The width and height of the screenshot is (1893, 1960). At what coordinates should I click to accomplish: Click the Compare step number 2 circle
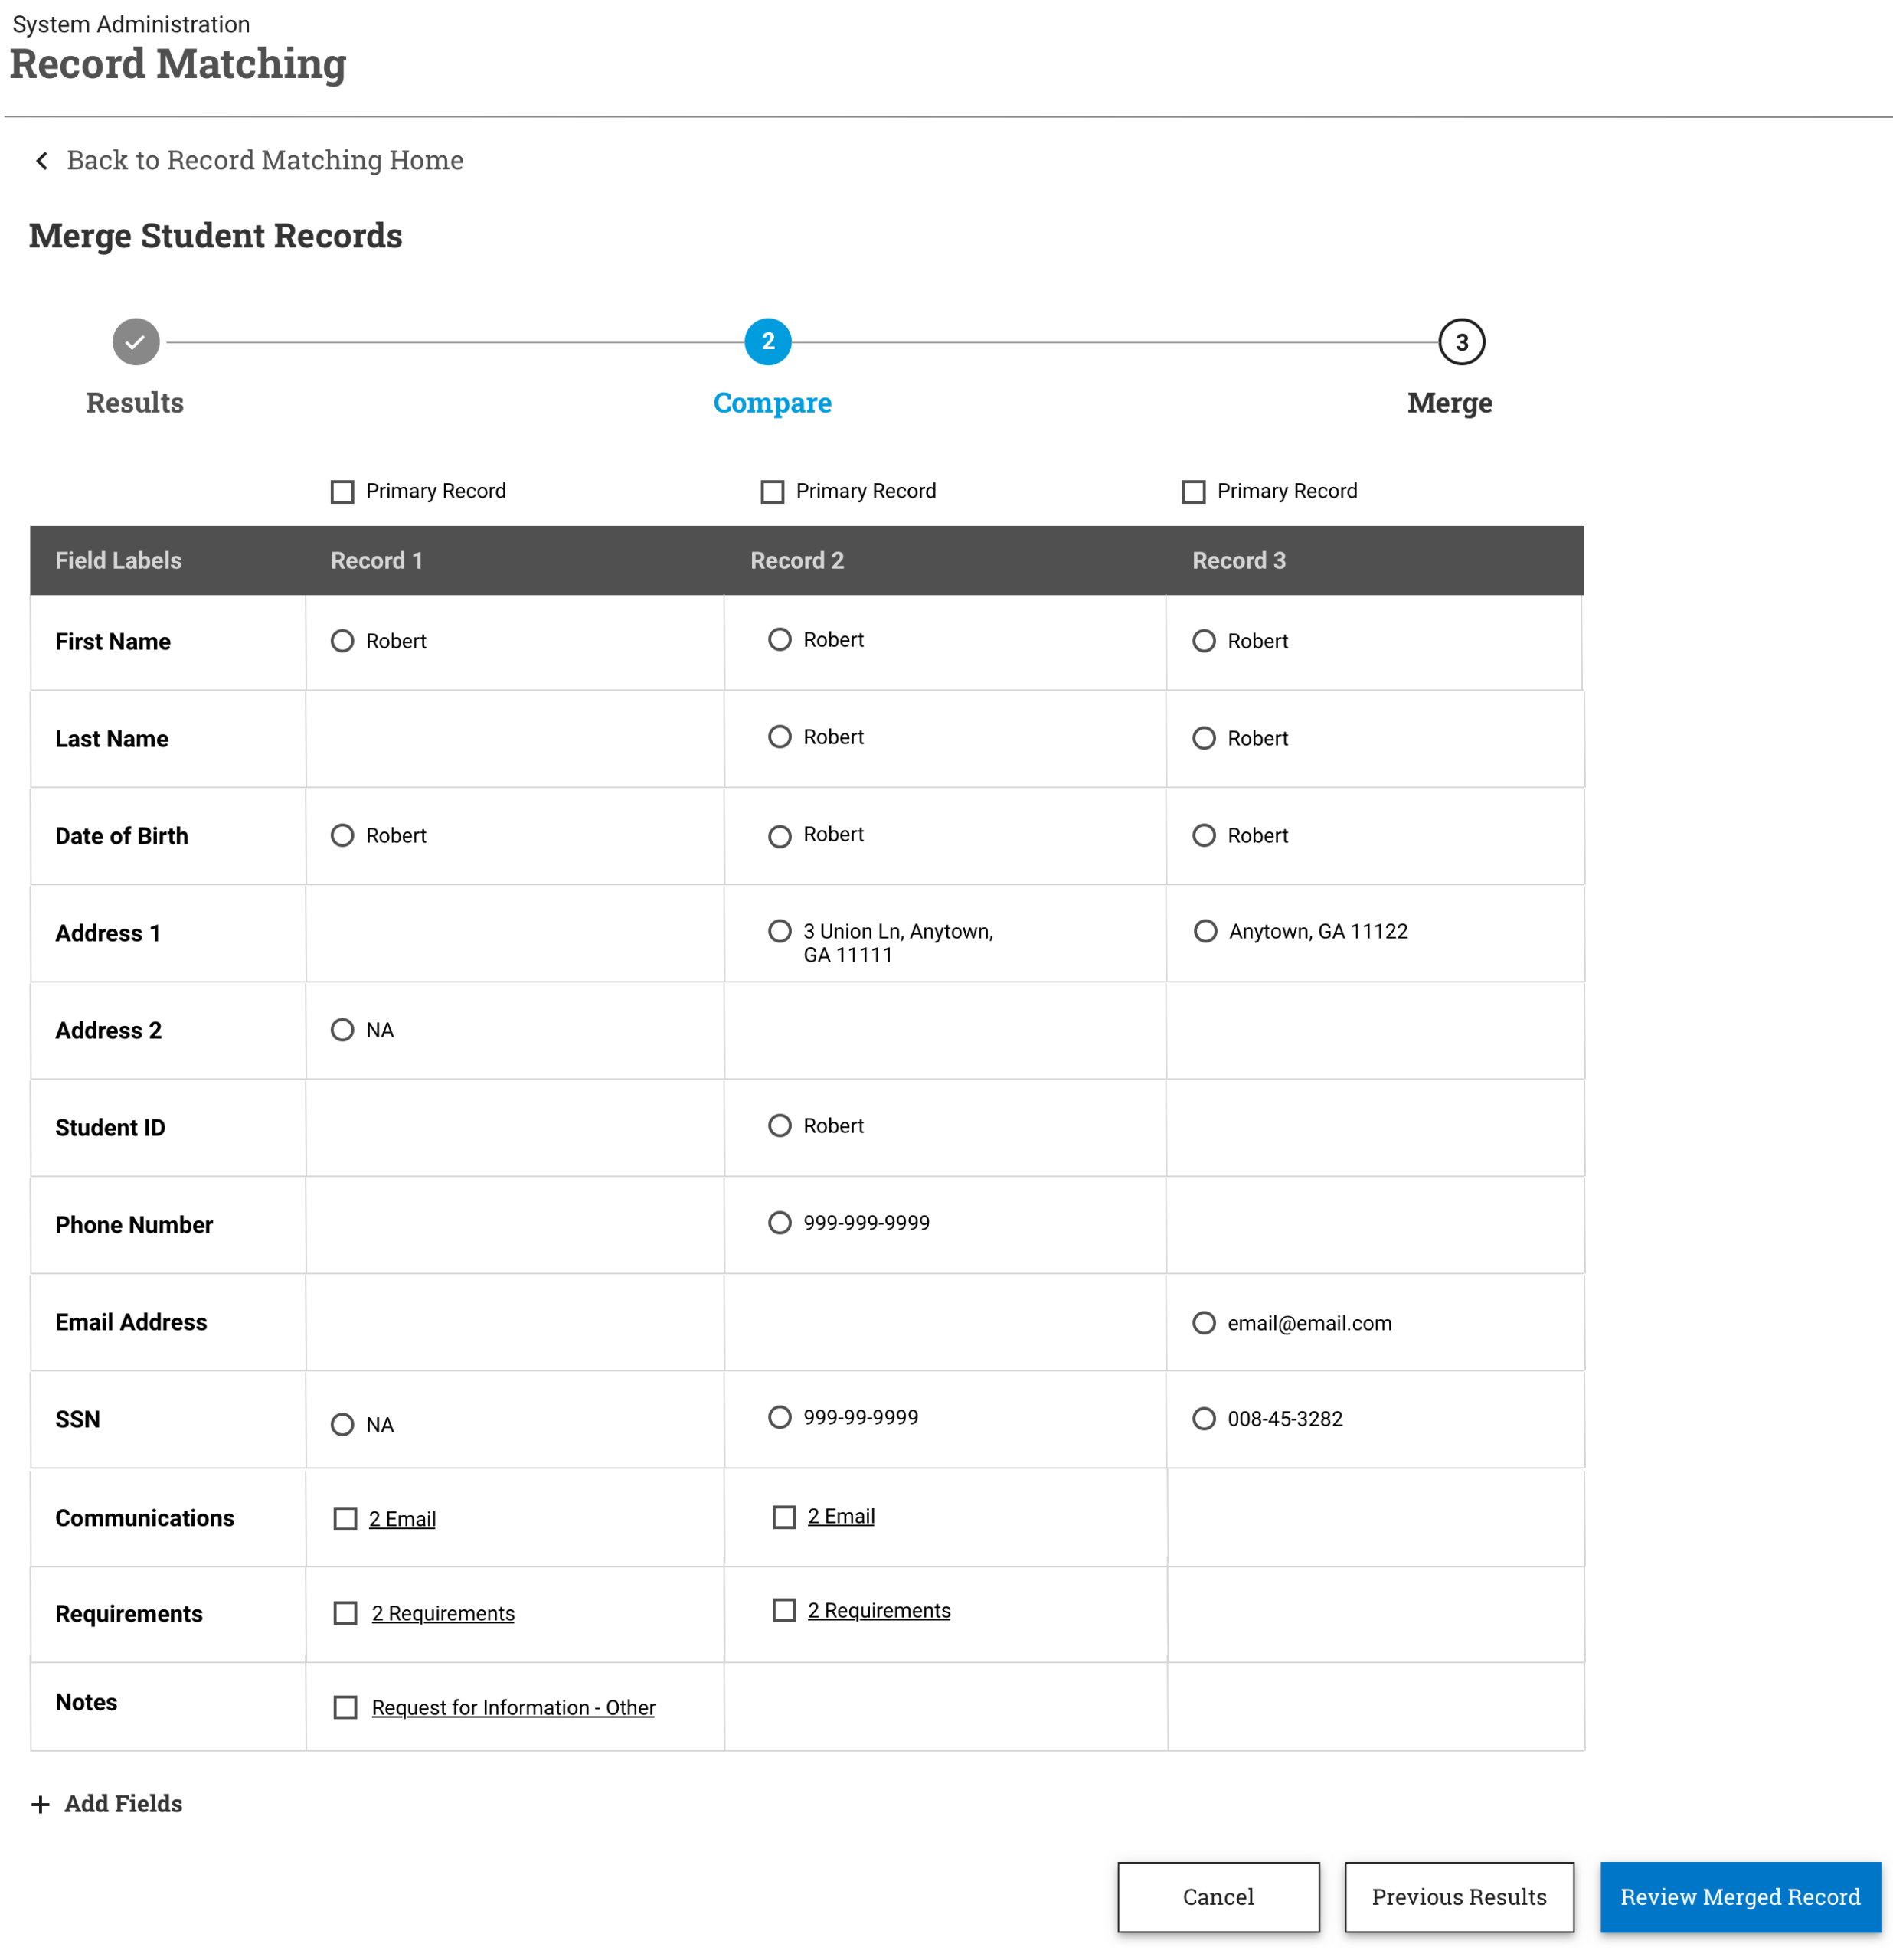point(767,342)
